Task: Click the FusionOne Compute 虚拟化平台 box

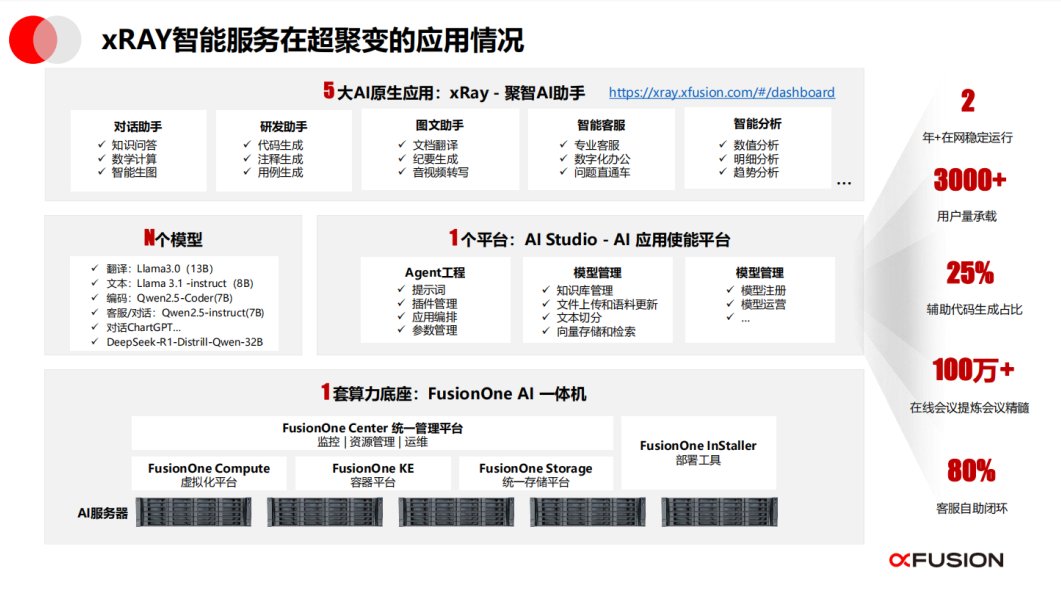Action: [x=209, y=474]
